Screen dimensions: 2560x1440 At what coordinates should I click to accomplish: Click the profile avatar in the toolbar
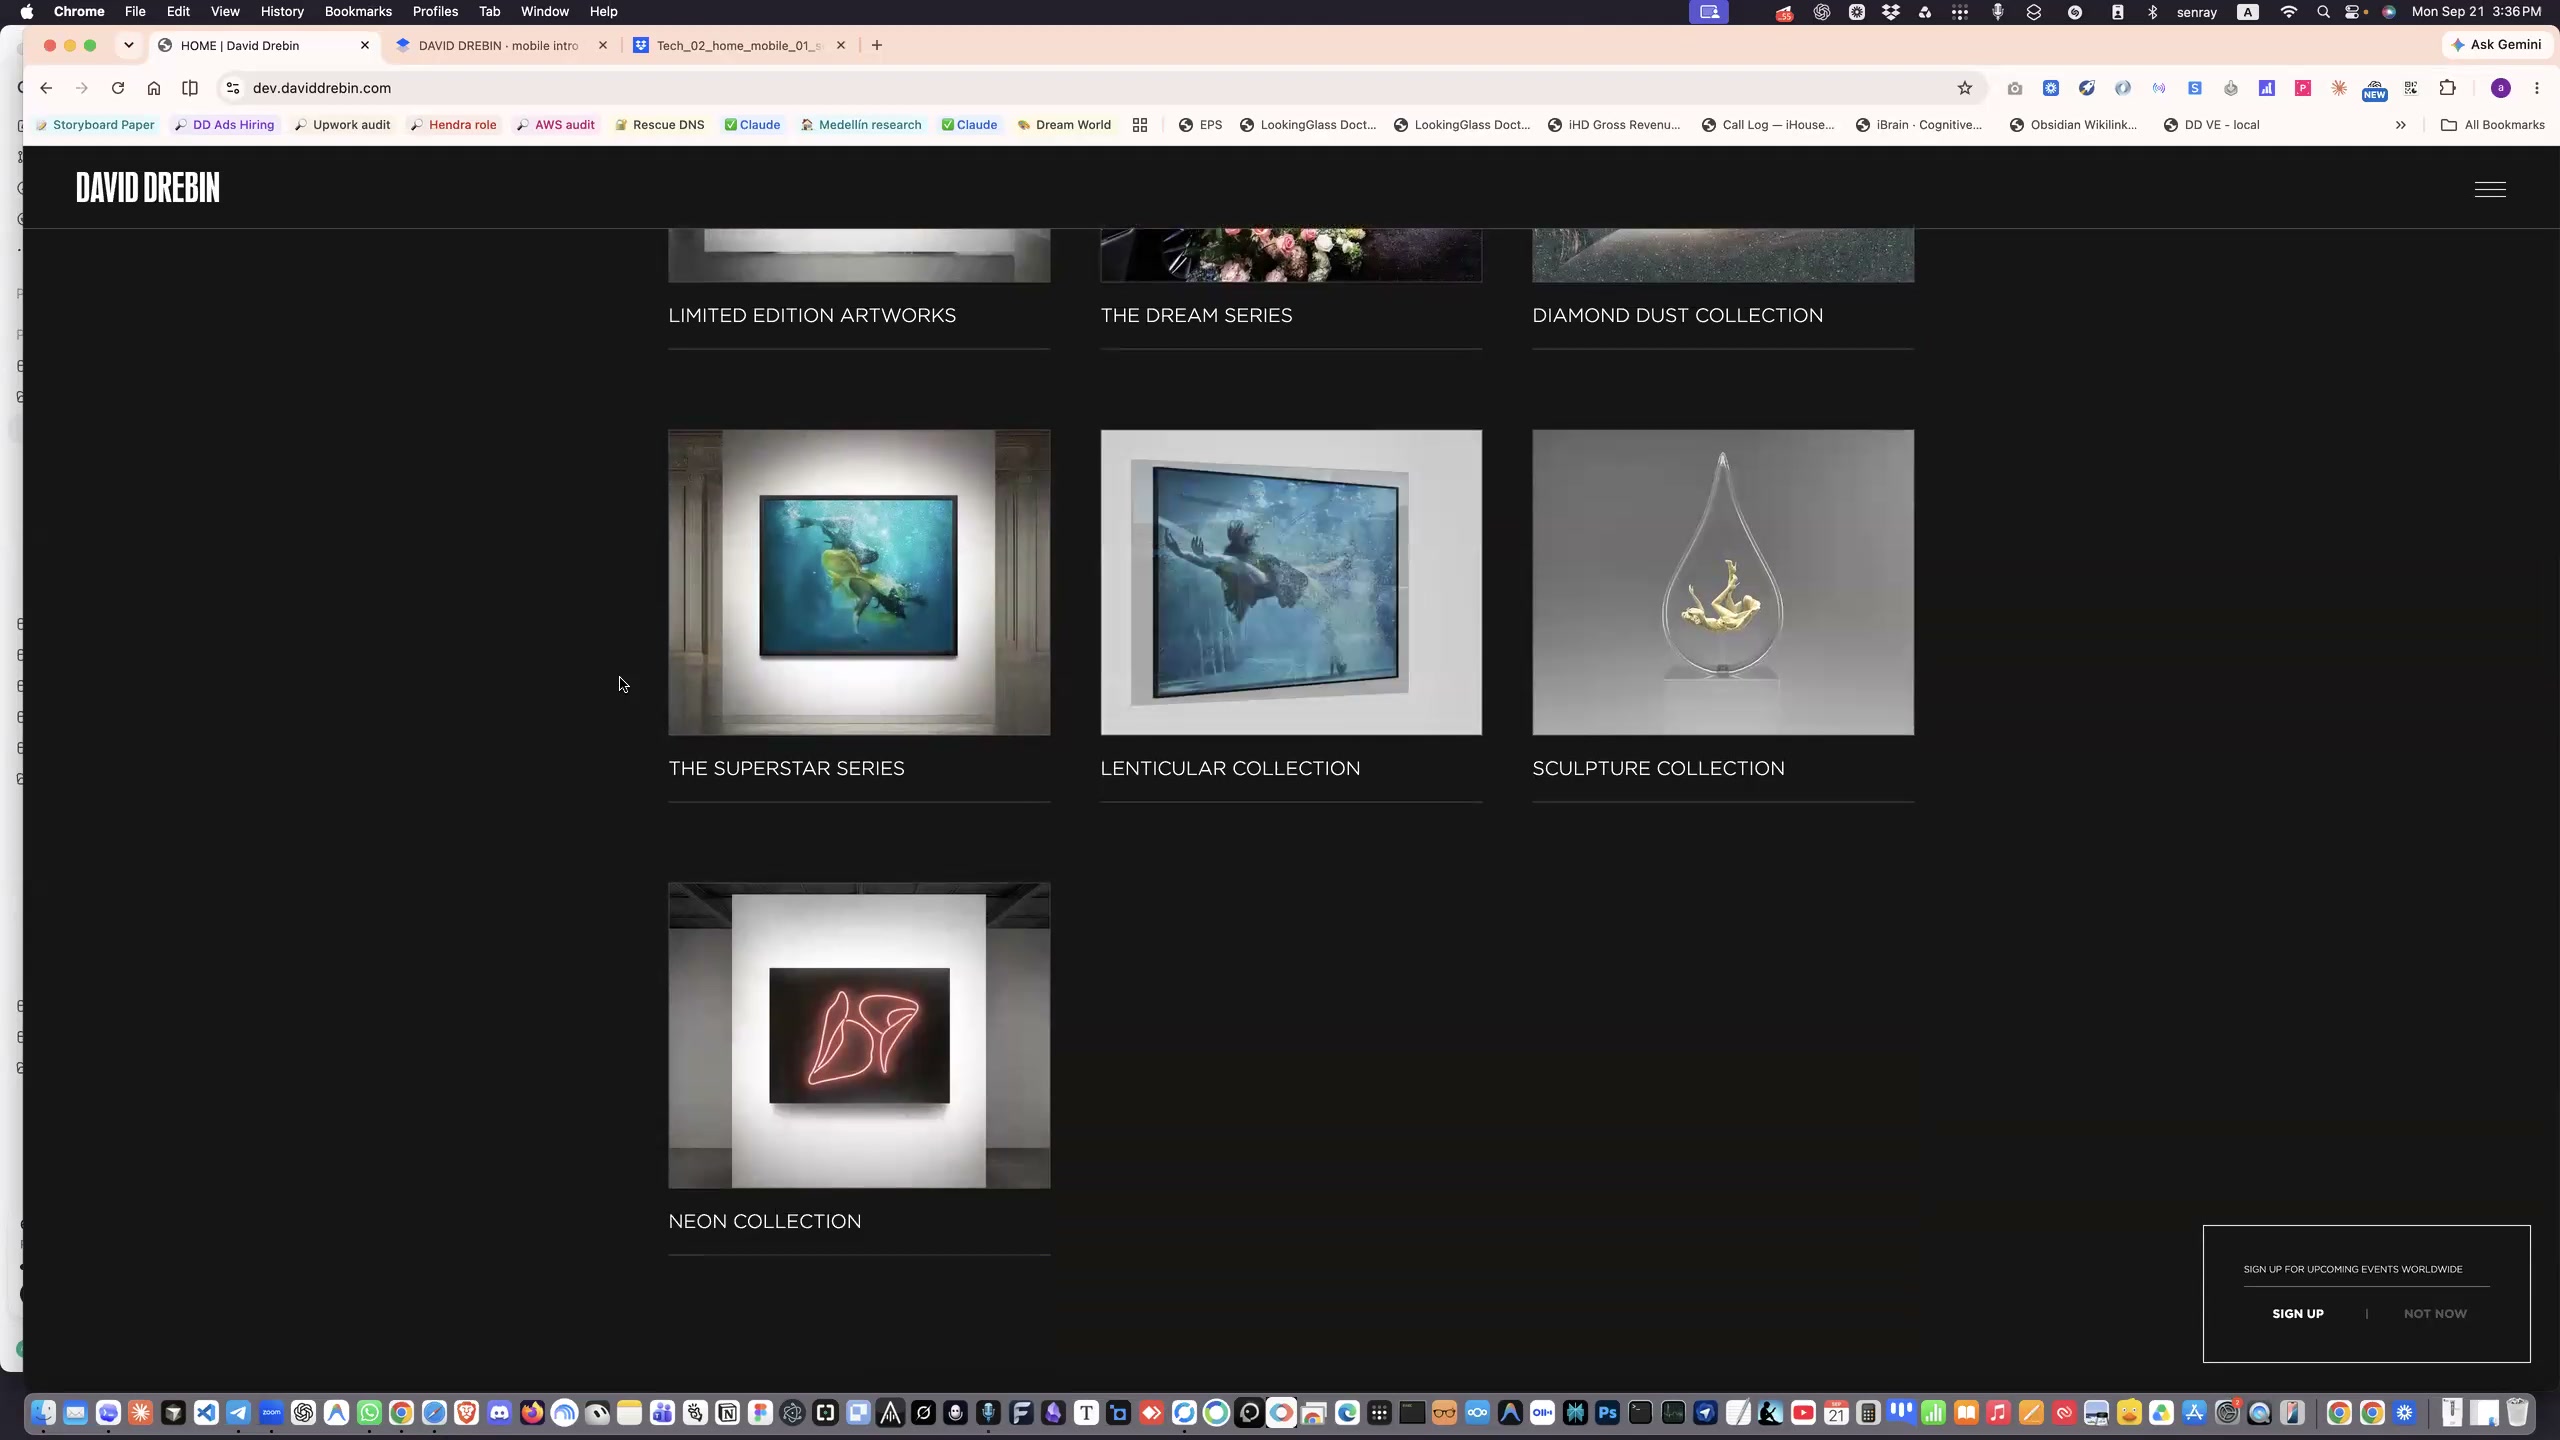click(2501, 88)
